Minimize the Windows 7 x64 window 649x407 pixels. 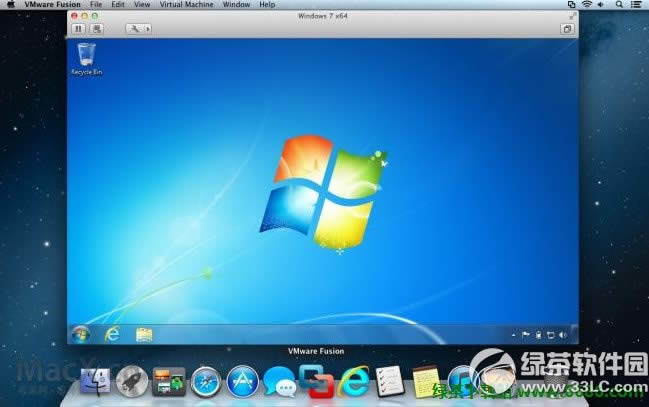pyautogui.click(x=84, y=16)
